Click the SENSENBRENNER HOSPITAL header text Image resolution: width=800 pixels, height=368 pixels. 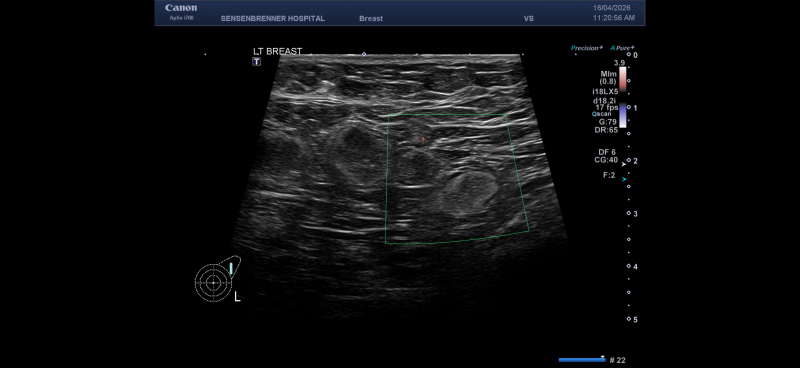[272, 18]
